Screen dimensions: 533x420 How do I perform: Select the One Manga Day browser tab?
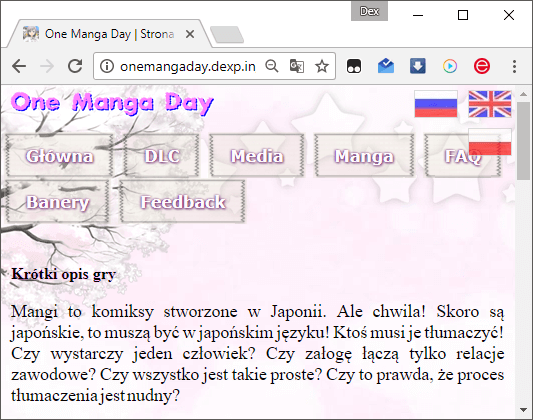pyautogui.click(x=109, y=34)
